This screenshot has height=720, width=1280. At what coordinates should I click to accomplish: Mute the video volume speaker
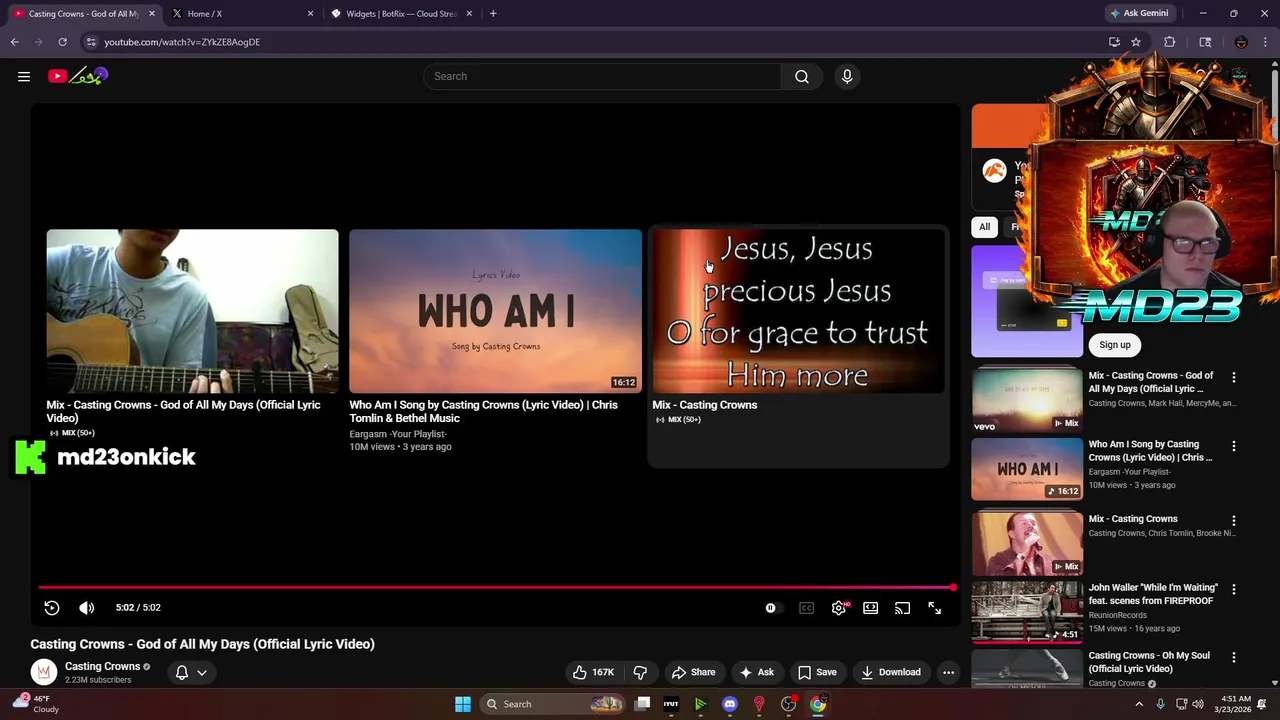(87, 608)
